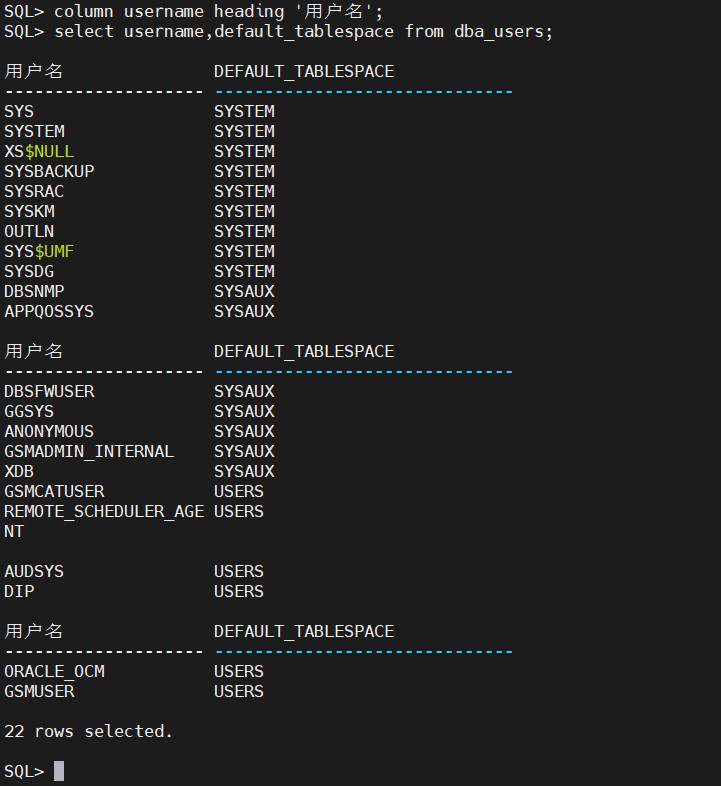Click the ANONYMOUS user entry
Screen dimensions: 721x786
pos(49,431)
